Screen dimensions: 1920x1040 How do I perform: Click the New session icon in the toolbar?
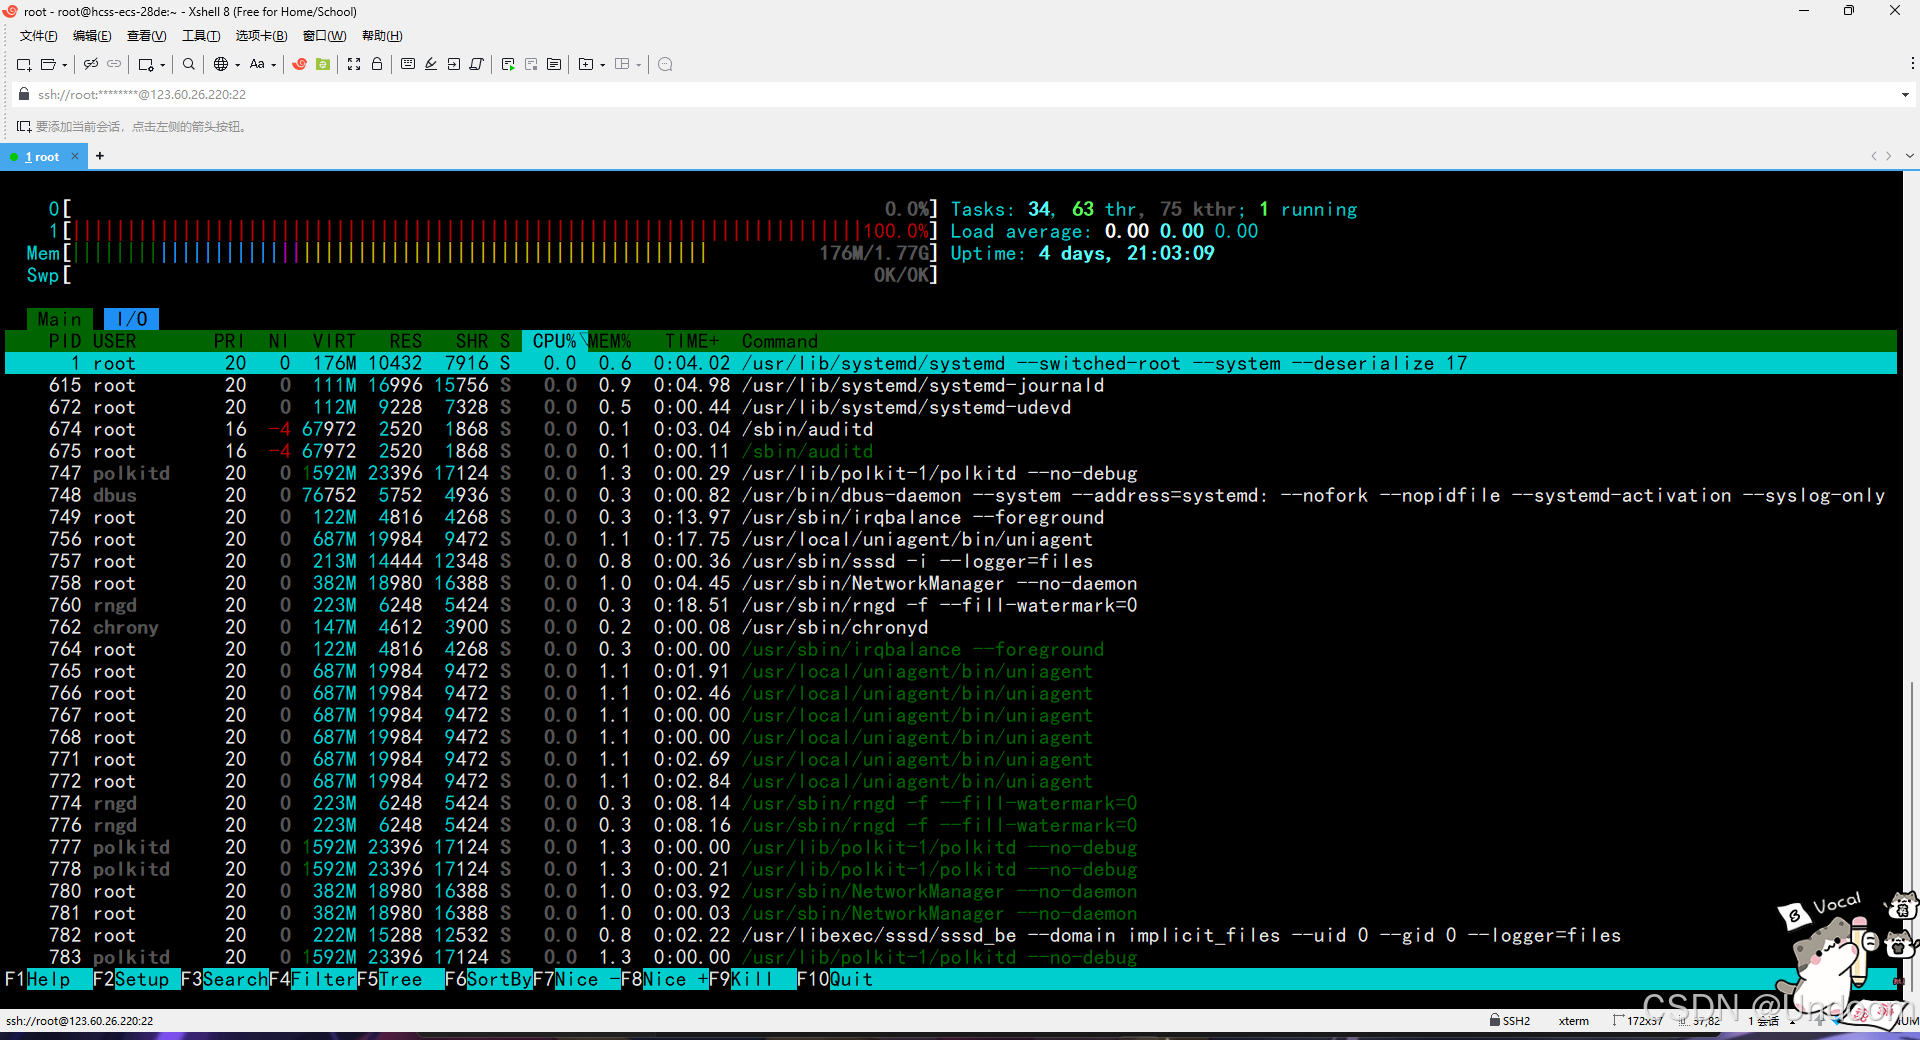coord(24,64)
